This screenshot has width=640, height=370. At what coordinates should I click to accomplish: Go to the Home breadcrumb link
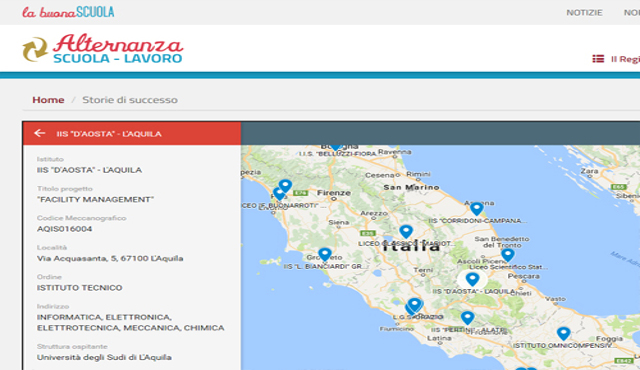point(48,100)
